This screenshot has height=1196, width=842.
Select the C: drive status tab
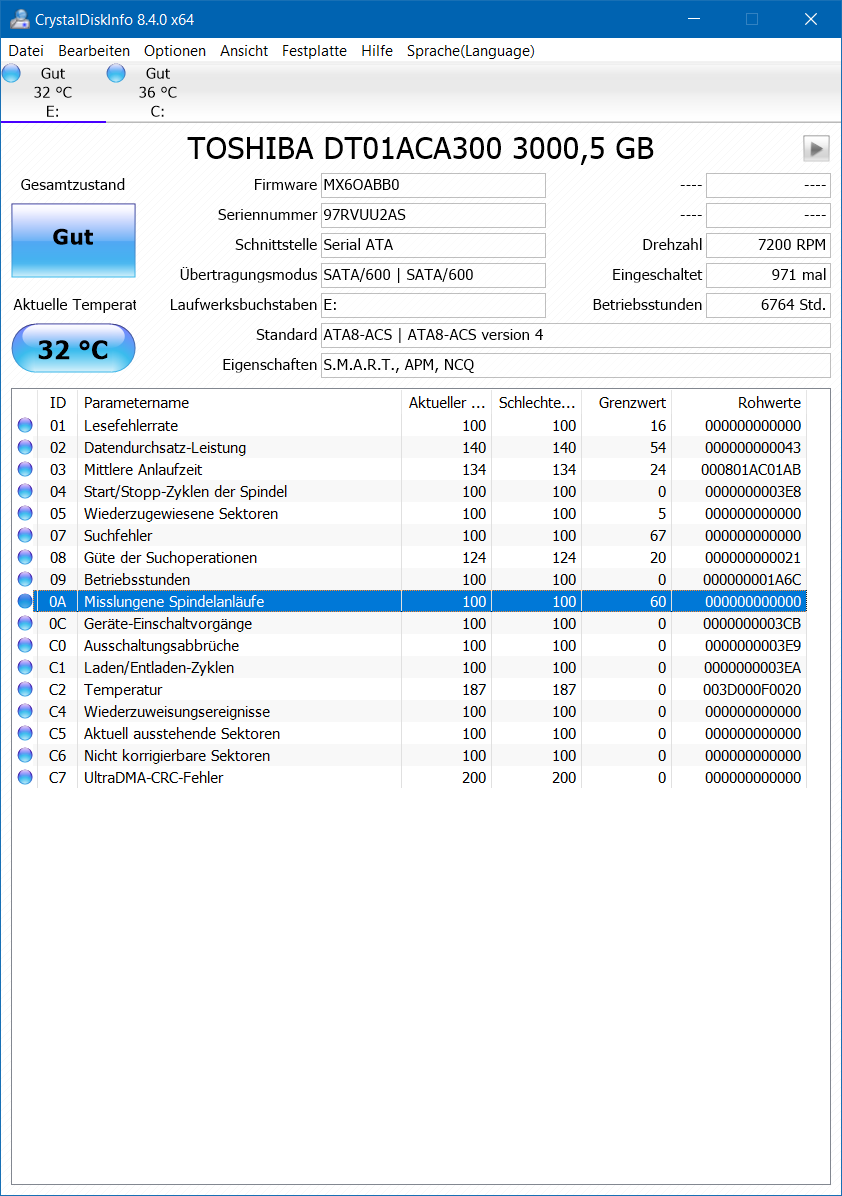158,92
